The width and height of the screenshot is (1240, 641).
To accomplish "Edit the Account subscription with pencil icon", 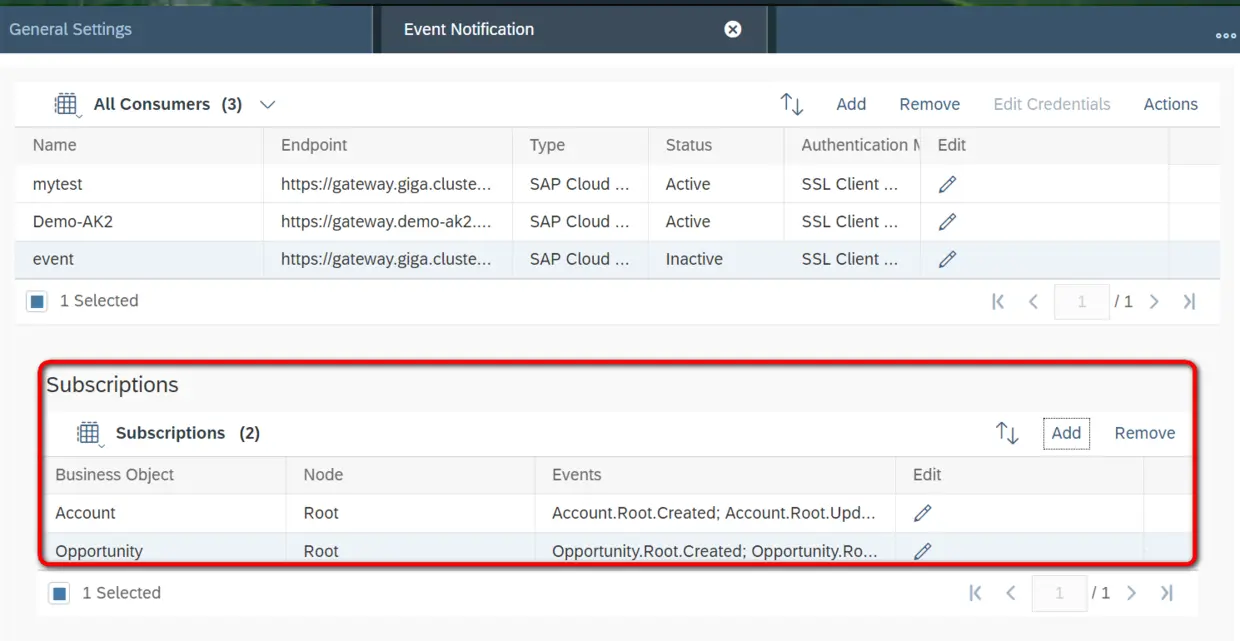I will click(923, 513).
